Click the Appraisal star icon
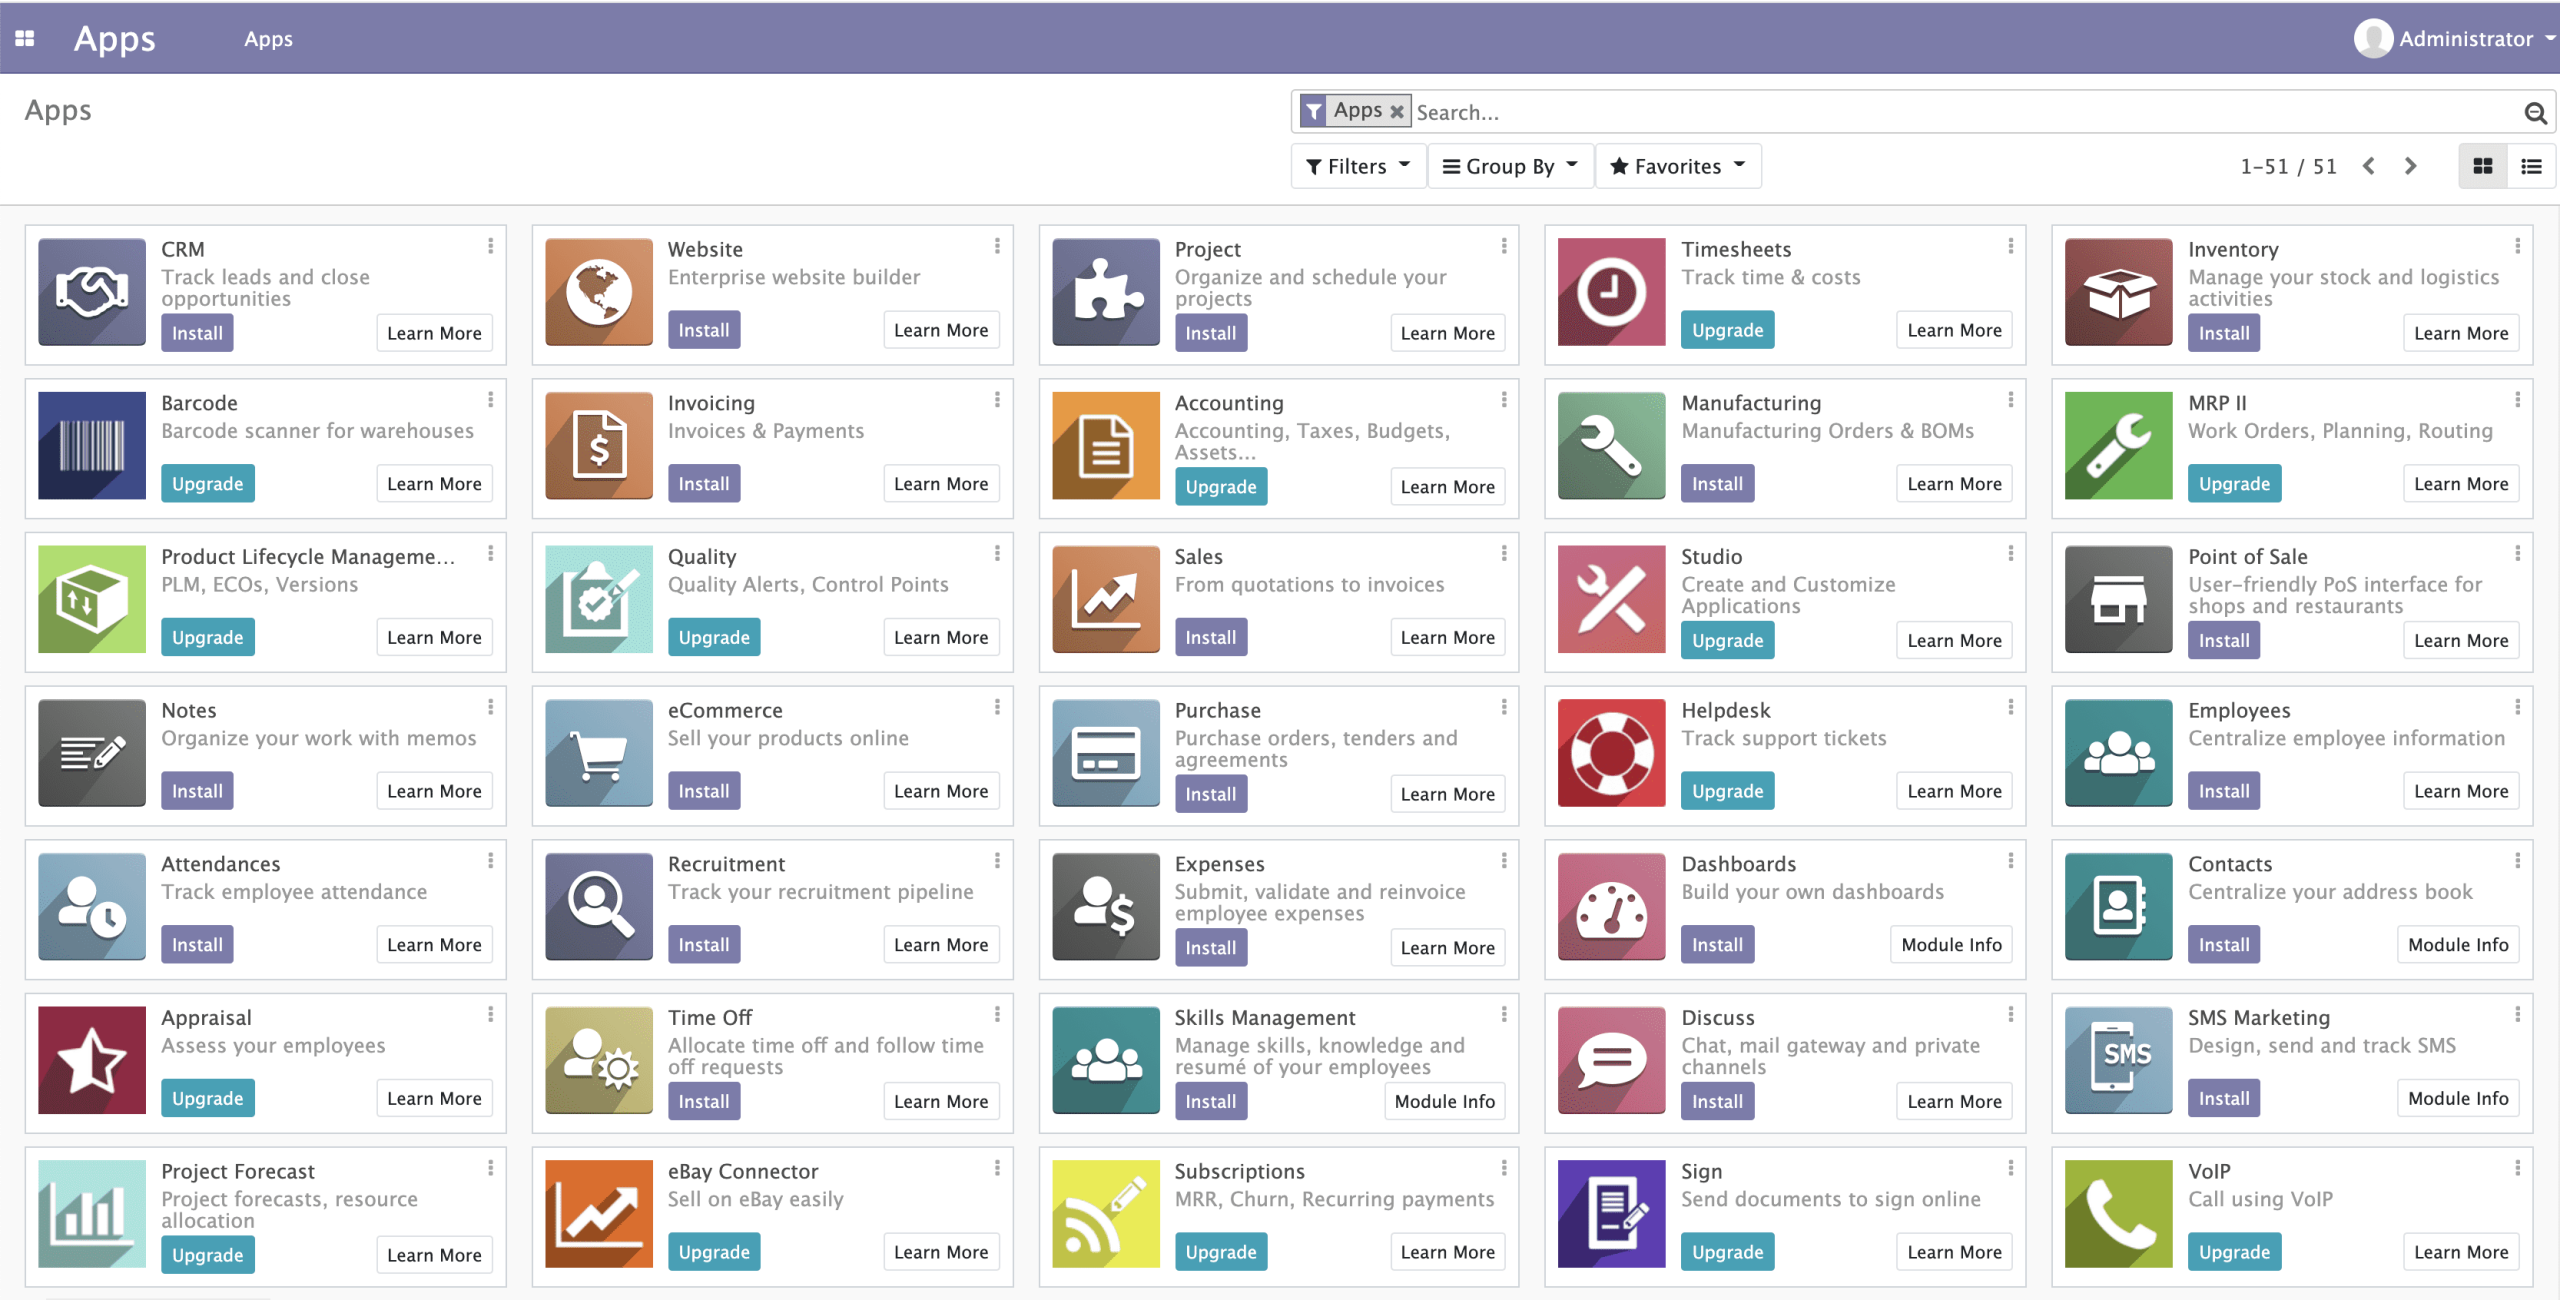 (91, 1060)
